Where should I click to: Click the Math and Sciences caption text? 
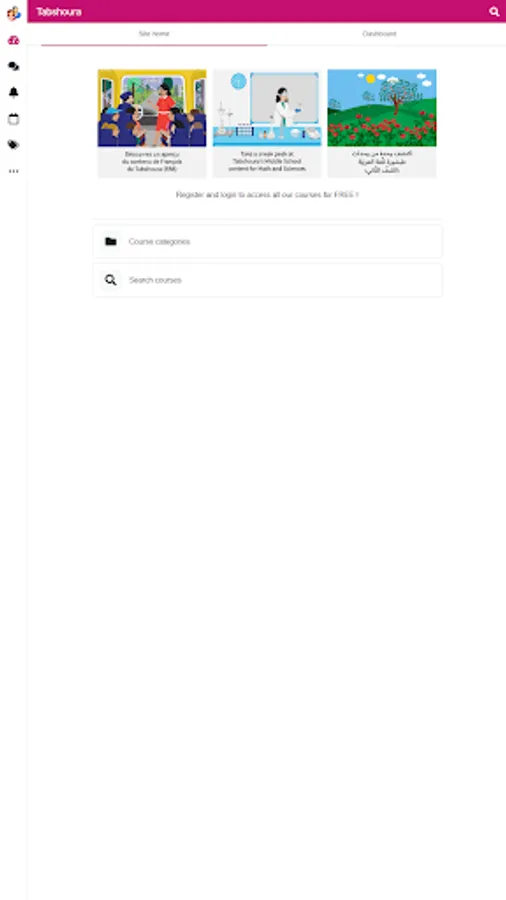coord(267,162)
